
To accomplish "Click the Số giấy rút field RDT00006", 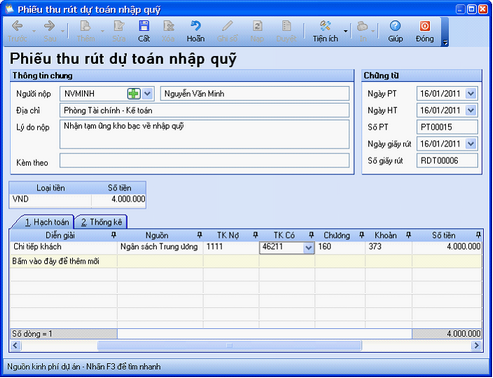I will (x=447, y=161).
